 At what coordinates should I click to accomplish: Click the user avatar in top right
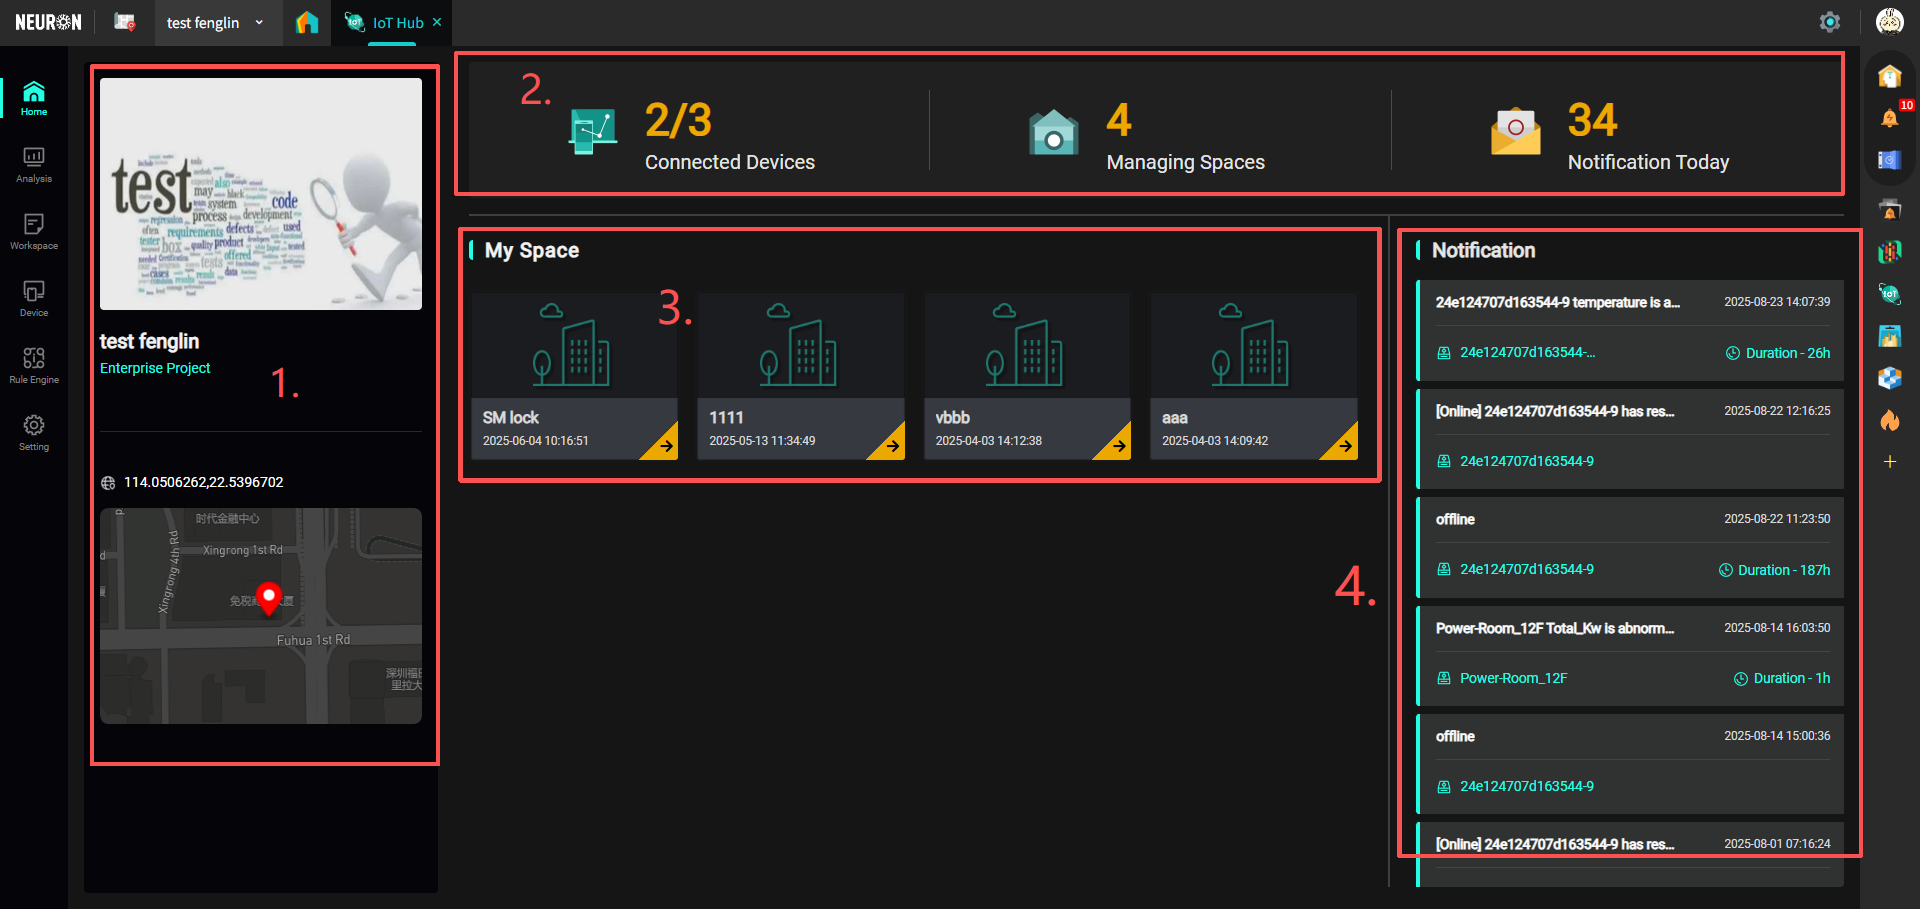1889,22
